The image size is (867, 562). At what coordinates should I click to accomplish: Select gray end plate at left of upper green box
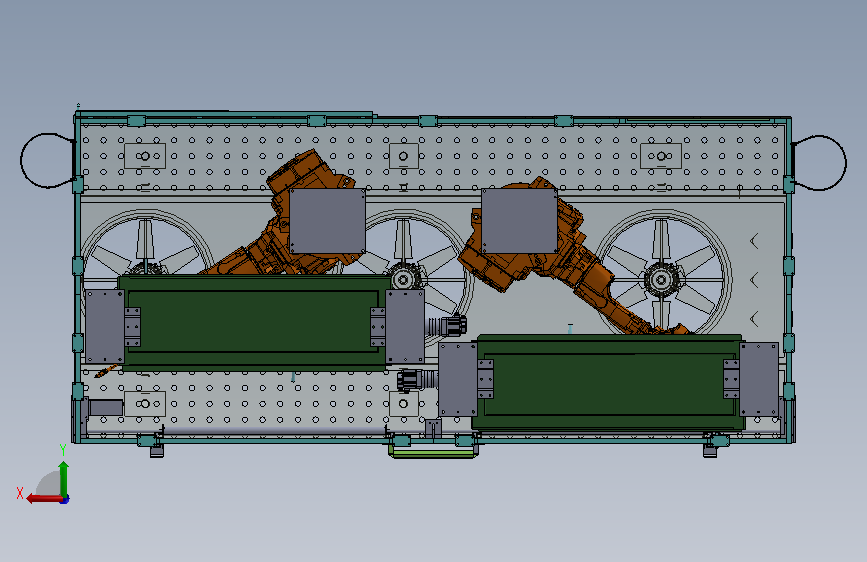coord(105,326)
